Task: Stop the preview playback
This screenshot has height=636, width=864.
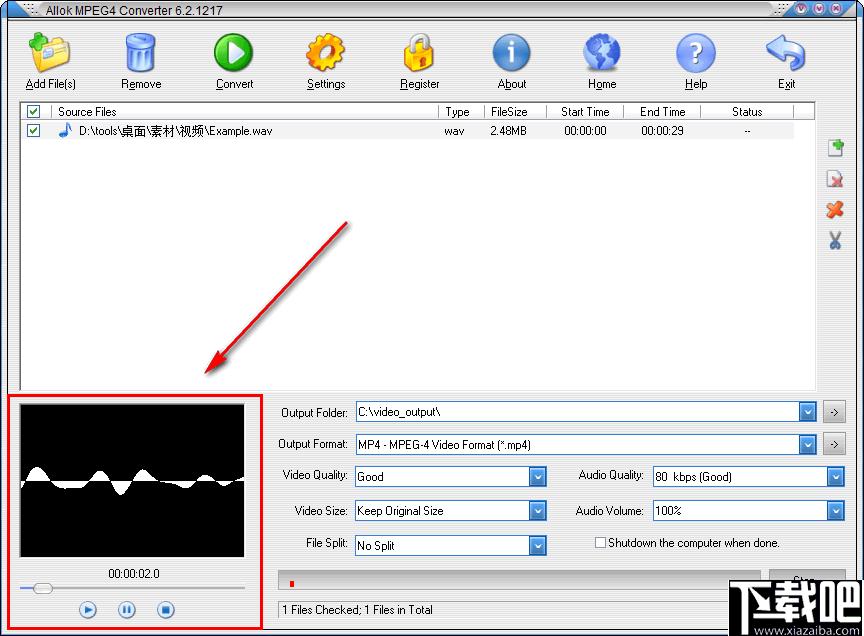Action: (166, 610)
